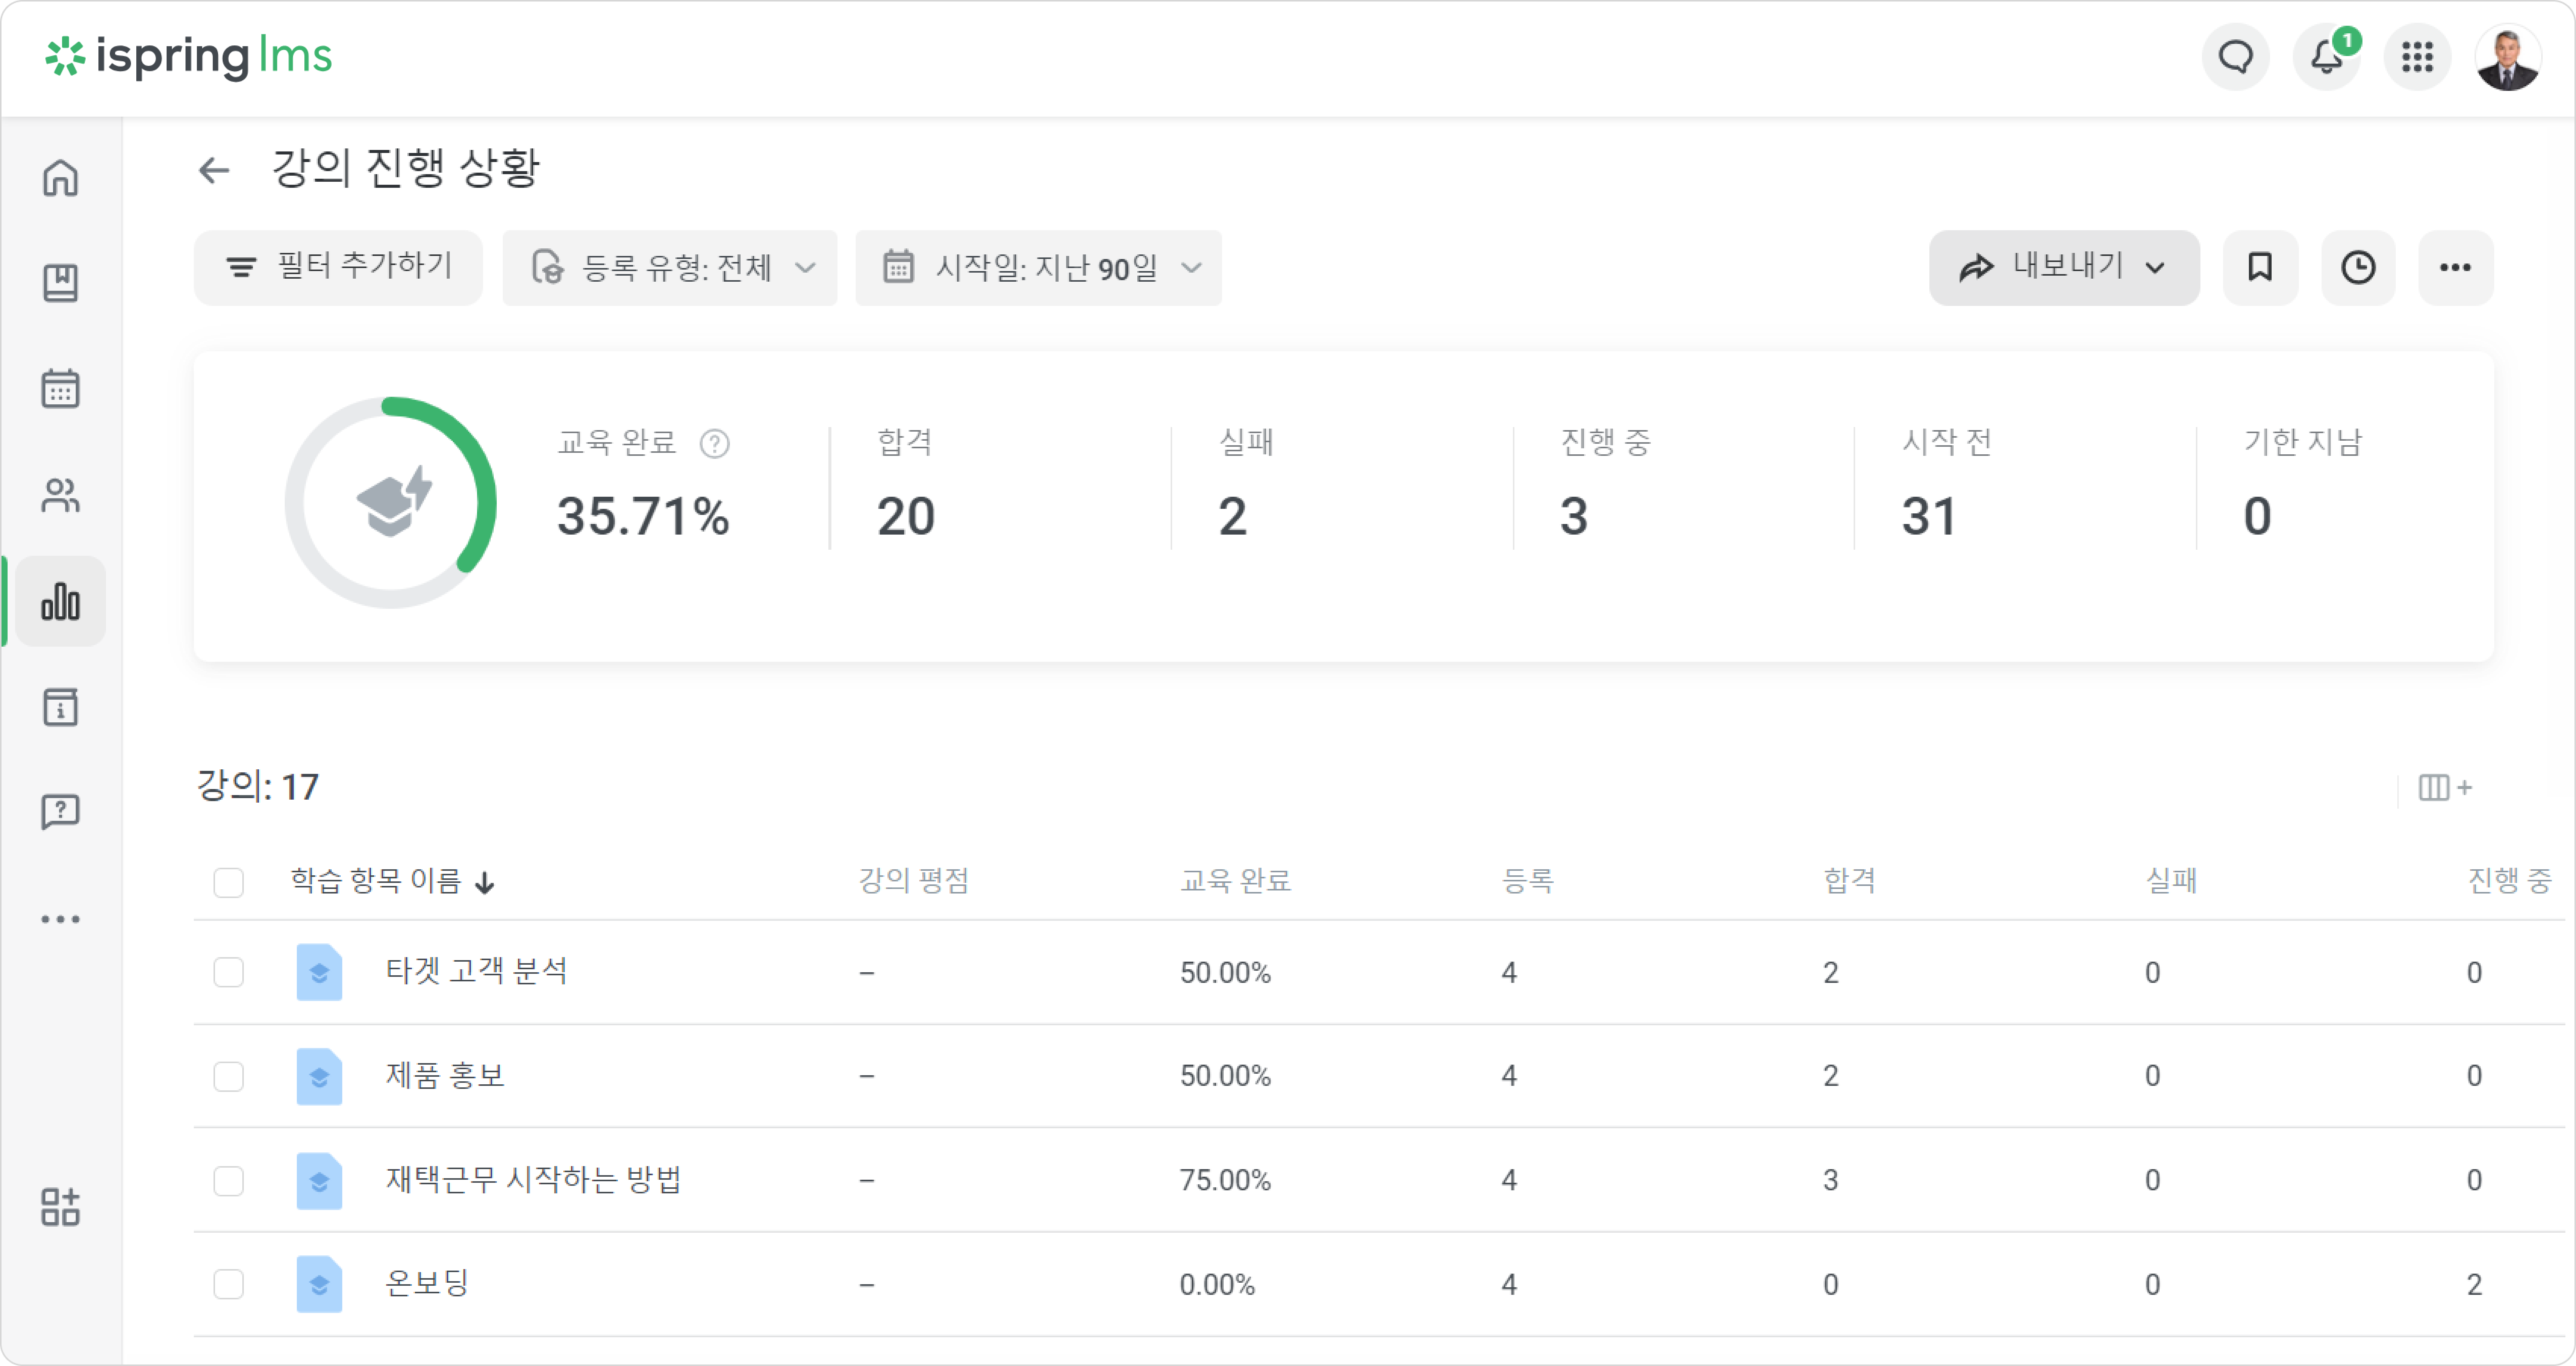The image size is (2576, 1366).
Task: Sort by 실패 column header
Action: [2172, 881]
